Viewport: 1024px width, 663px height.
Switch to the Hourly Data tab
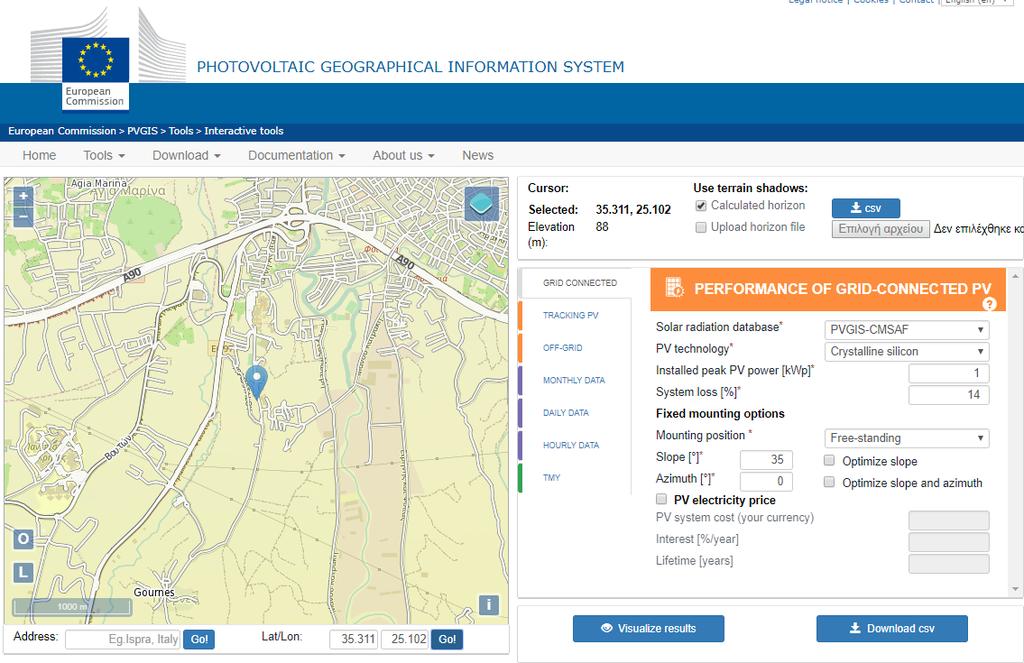571,445
